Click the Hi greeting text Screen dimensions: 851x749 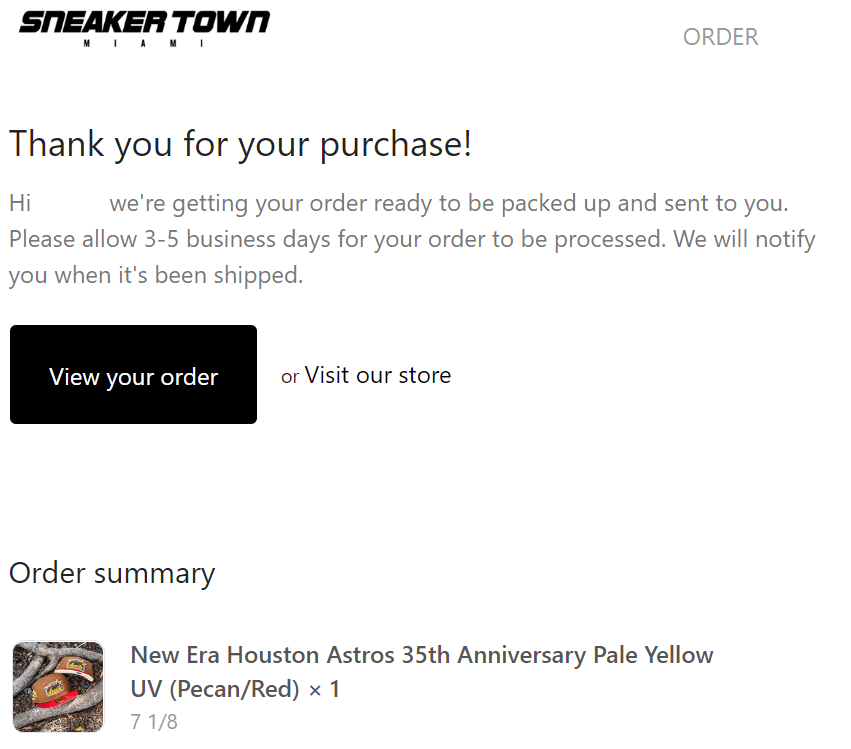coord(20,204)
